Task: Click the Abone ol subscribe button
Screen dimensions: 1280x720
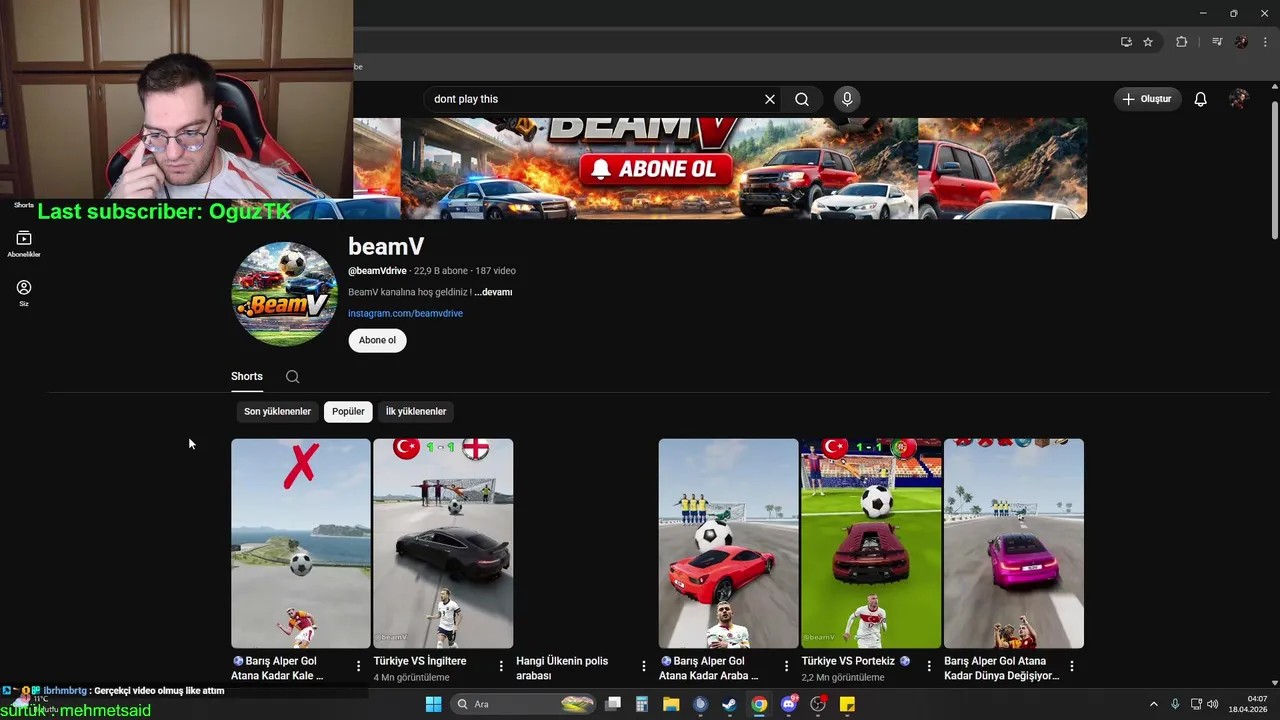Action: pos(377,340)
